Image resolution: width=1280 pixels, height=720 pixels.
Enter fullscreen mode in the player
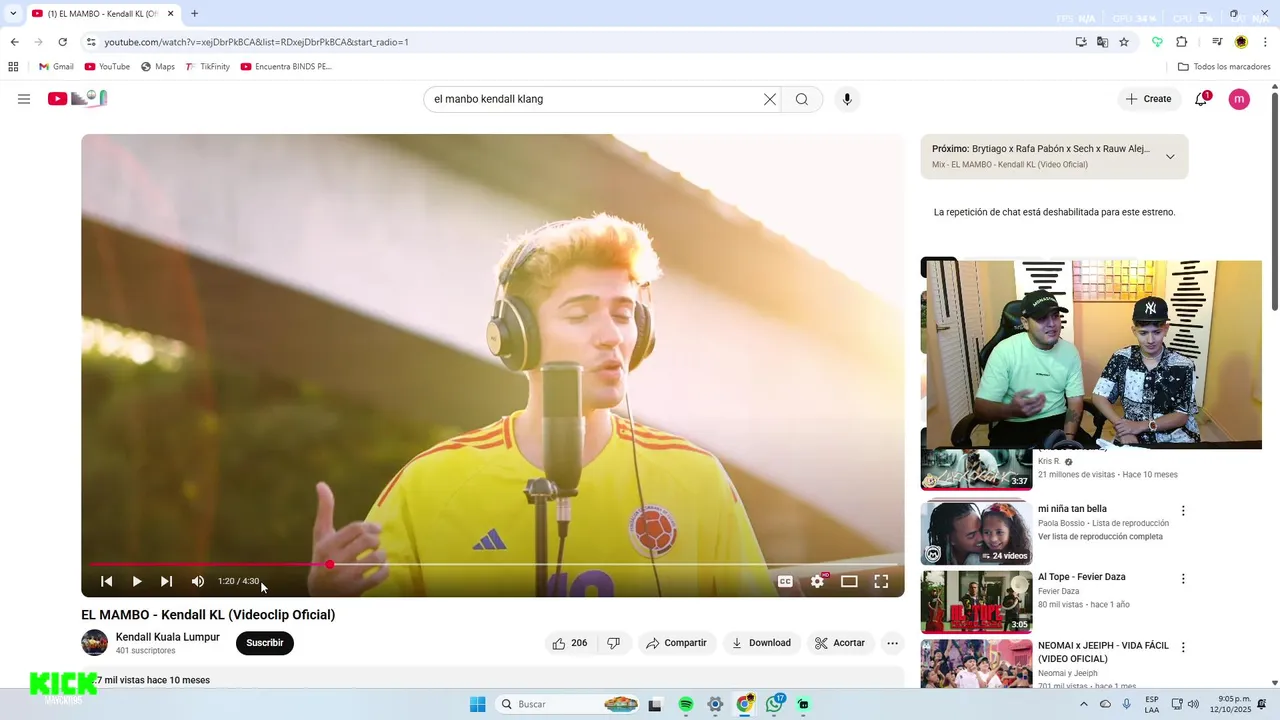[881, 581]
